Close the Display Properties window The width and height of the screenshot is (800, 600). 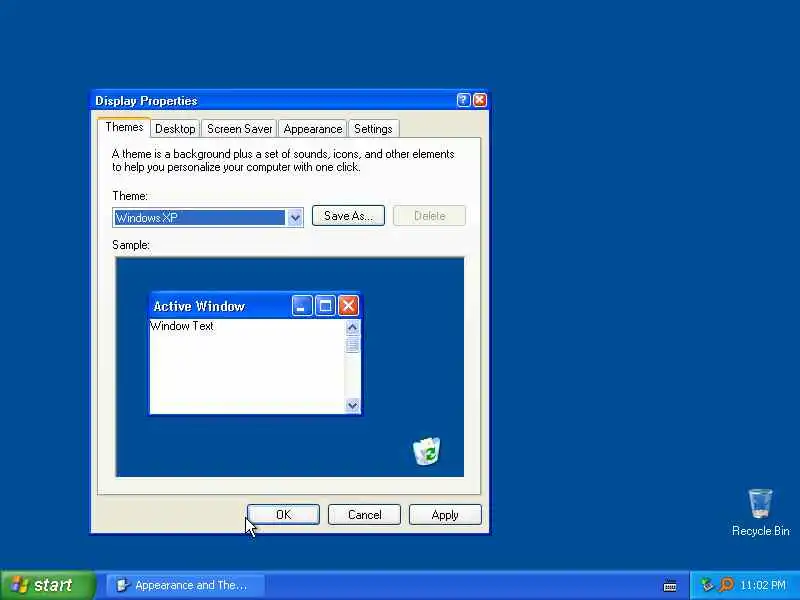click(480, 100)
